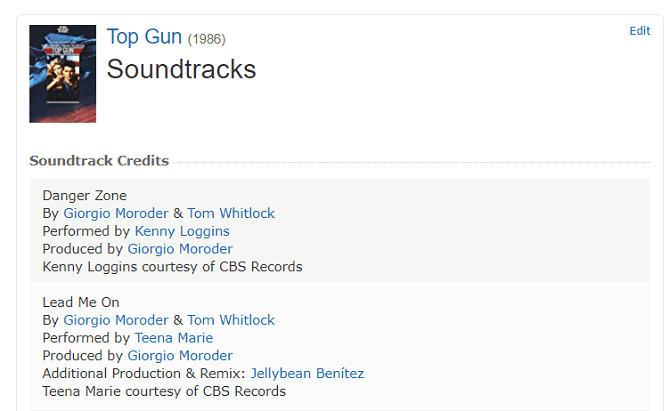Screen dimensions: 670x411
Task: Open the Jellybean Benítez remix credit link
Action: point(307,374)
